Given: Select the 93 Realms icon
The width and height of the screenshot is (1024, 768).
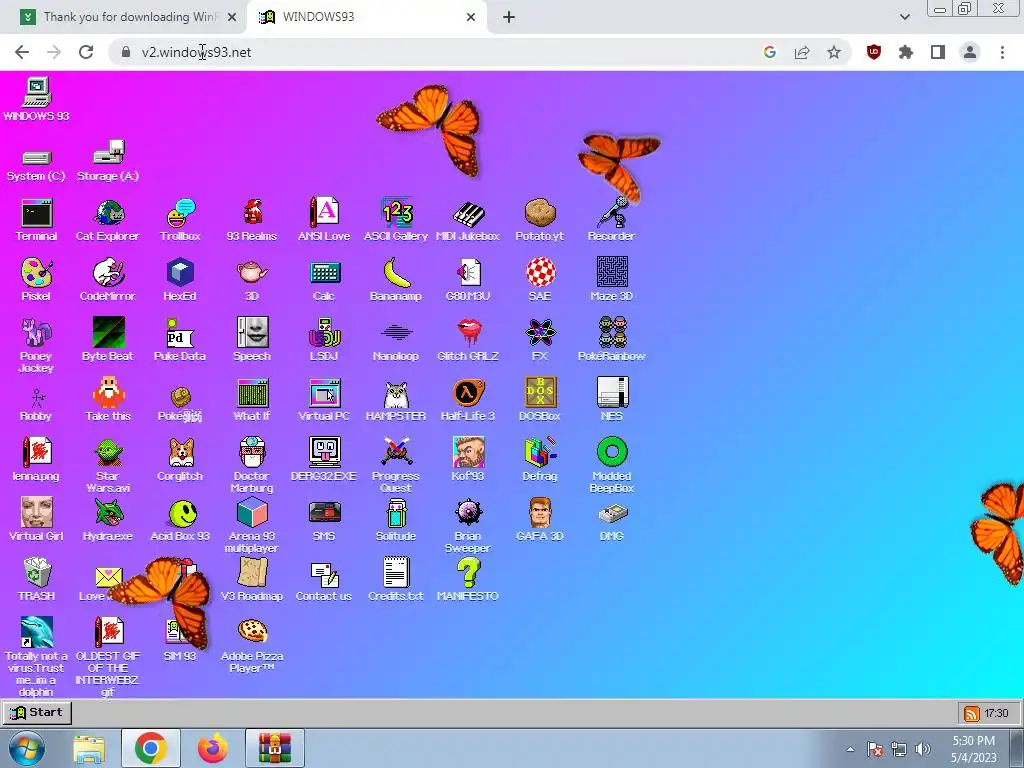Looking at the screenshot, I should [252, 220].
